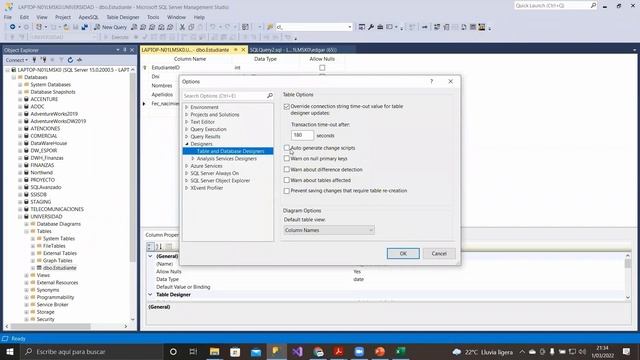The image size is (640, 360).
Task: Enable Auto generate change scripts checkbox
Action: click(x=287, y=148)
